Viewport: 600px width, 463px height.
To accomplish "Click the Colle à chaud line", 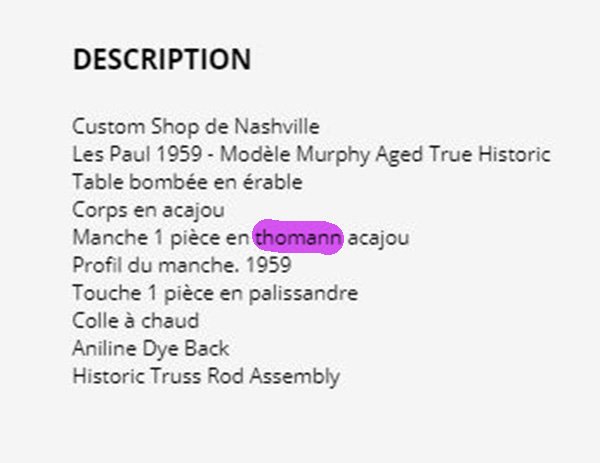I will (135, 321).
